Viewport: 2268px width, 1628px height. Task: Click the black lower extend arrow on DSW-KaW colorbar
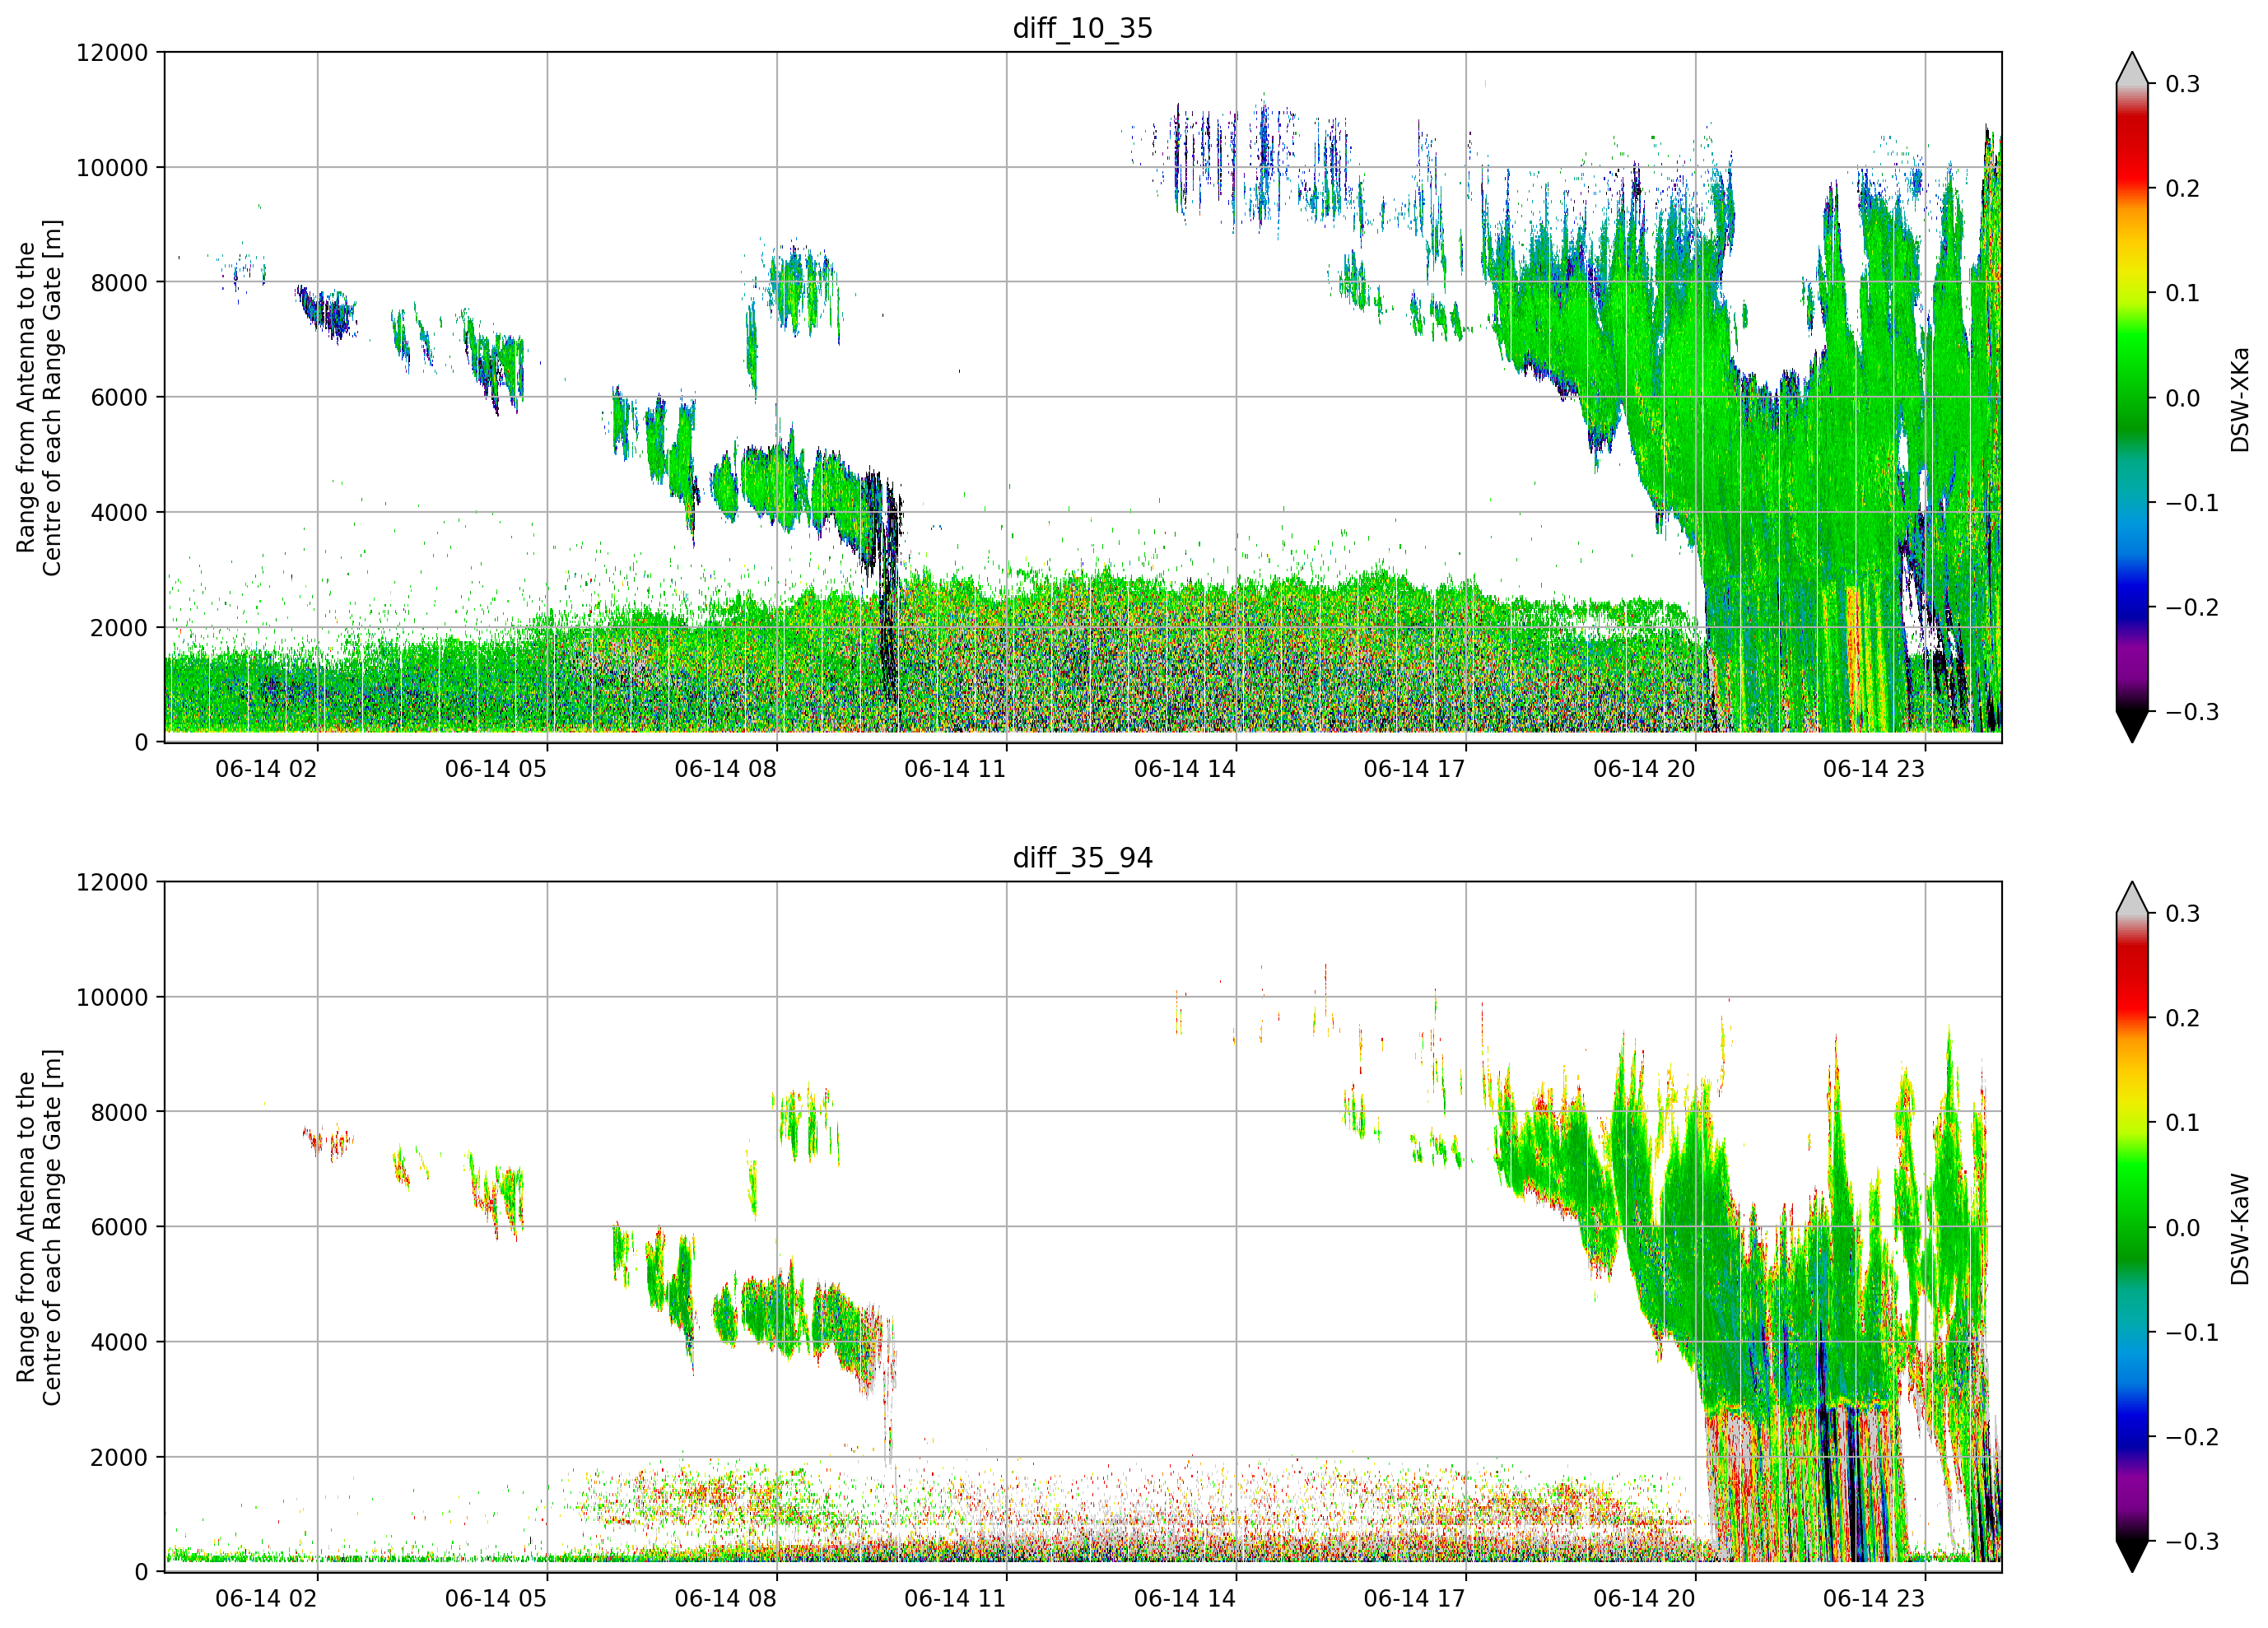(x=2132, y=1556)
